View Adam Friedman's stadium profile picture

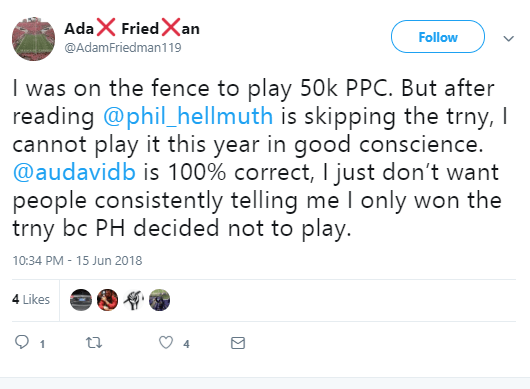tap(33, 39)
